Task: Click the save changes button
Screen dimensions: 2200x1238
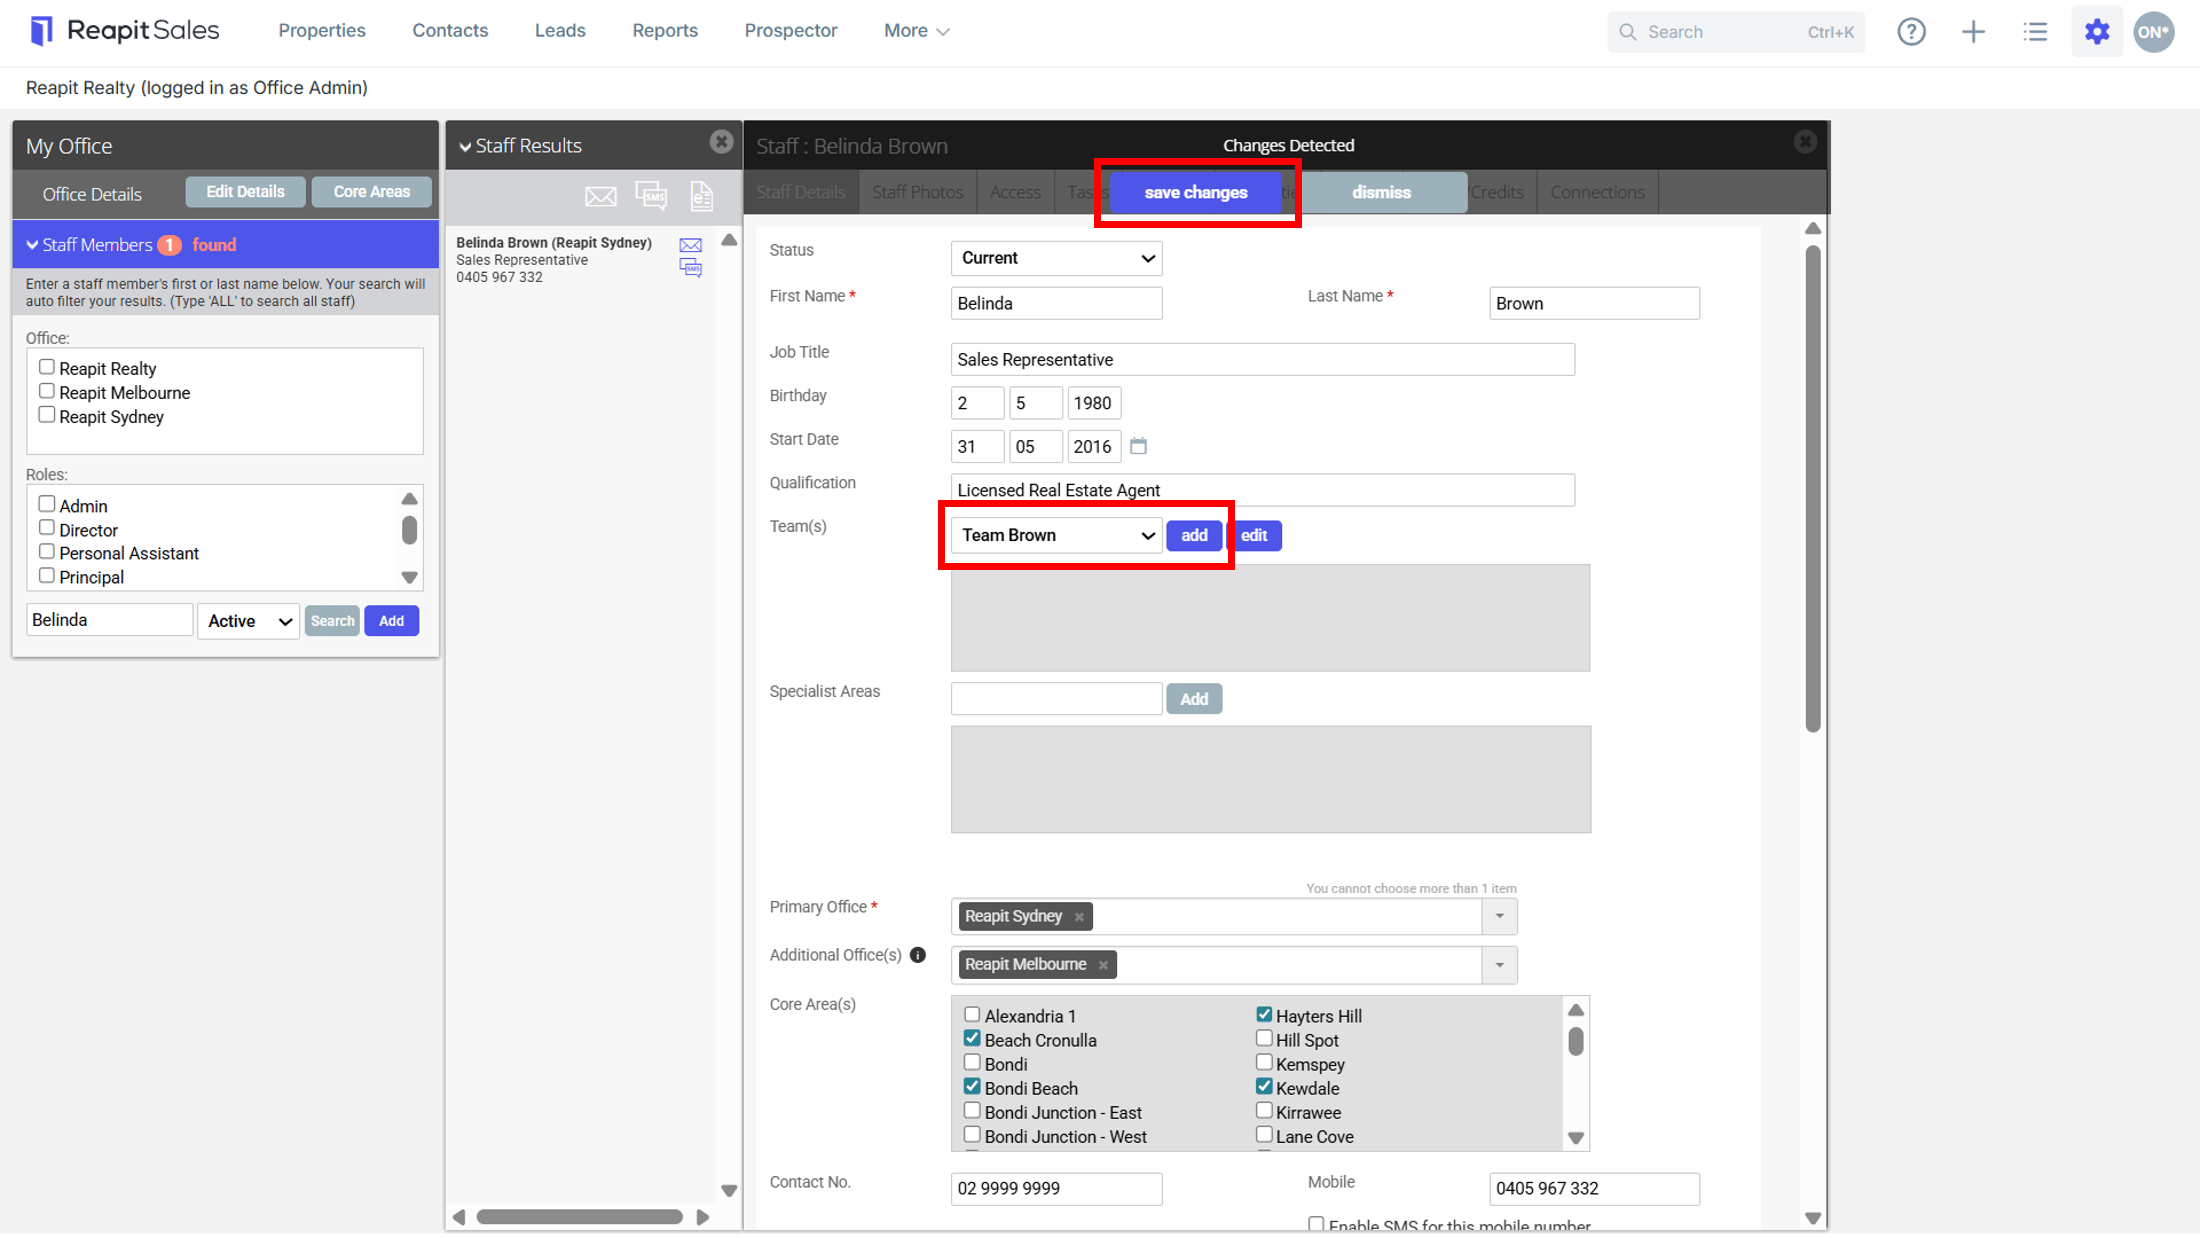Action: point(1196,193)
